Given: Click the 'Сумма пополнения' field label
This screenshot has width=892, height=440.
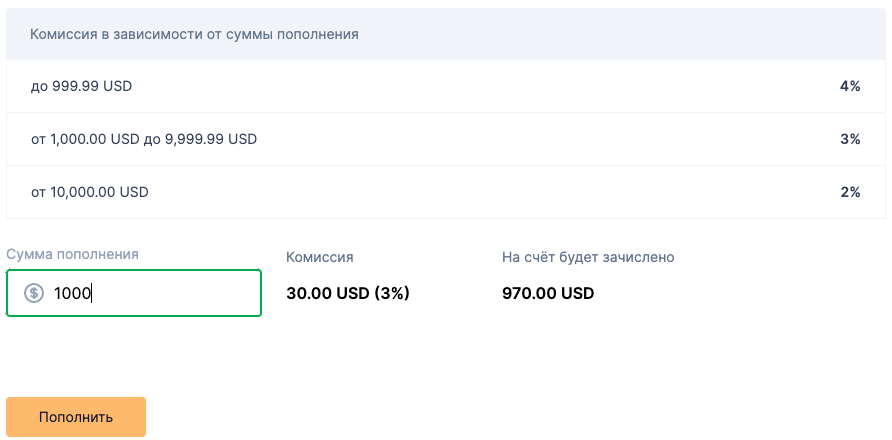Looking at the screenshot, I should pos(72,254).
